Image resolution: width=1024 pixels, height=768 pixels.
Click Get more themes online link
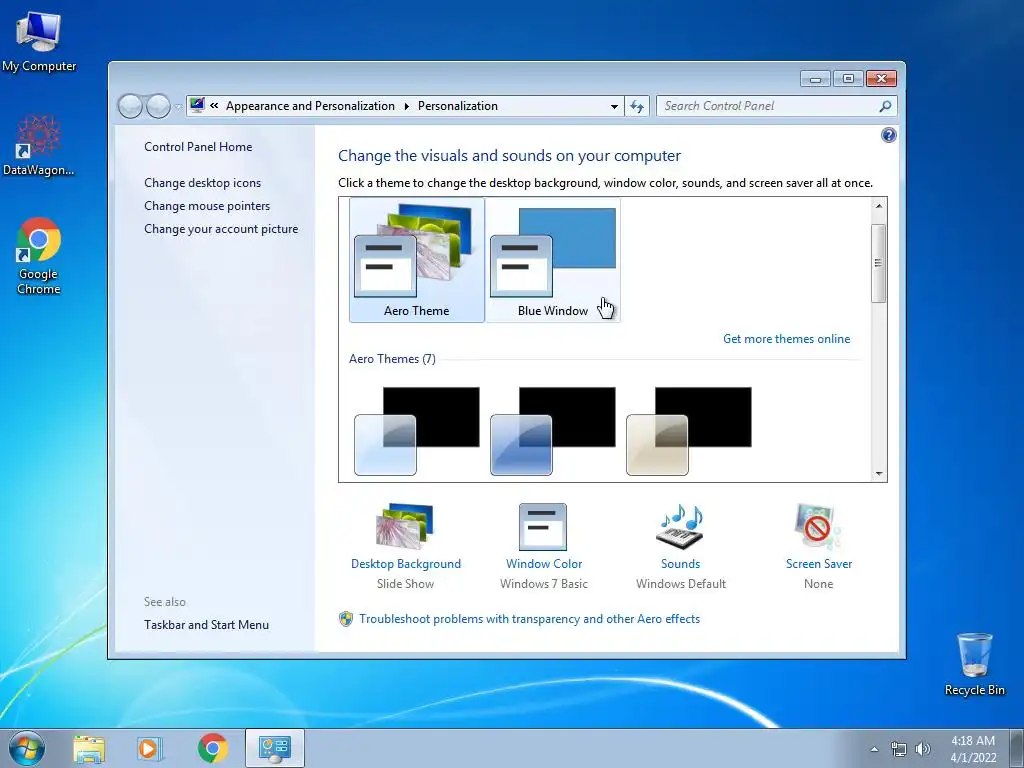[x=786, y=339]
